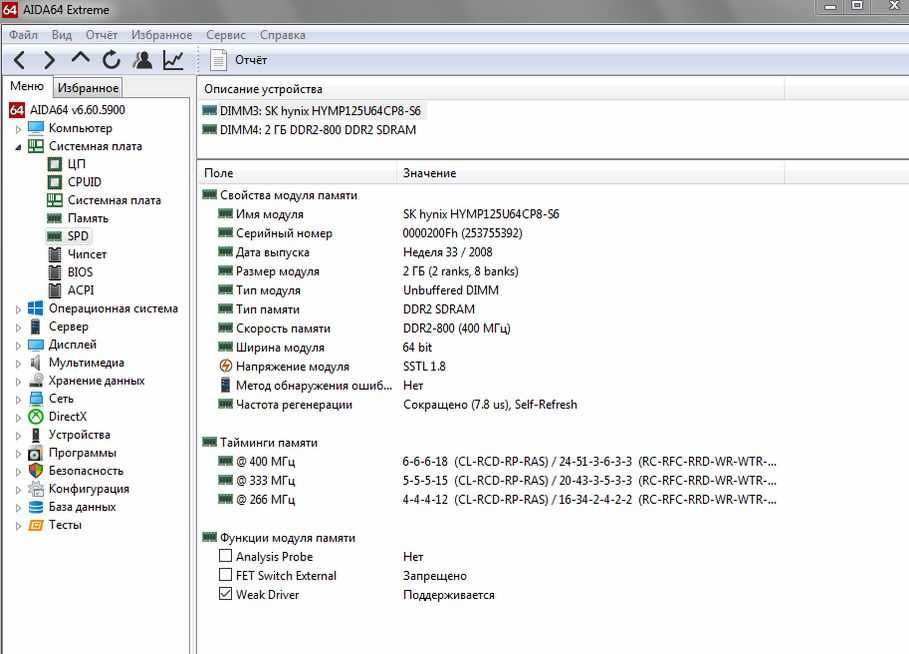
Task: Click the AIDA64 v6.60.5900 root icon
Action: click(17, 110)
